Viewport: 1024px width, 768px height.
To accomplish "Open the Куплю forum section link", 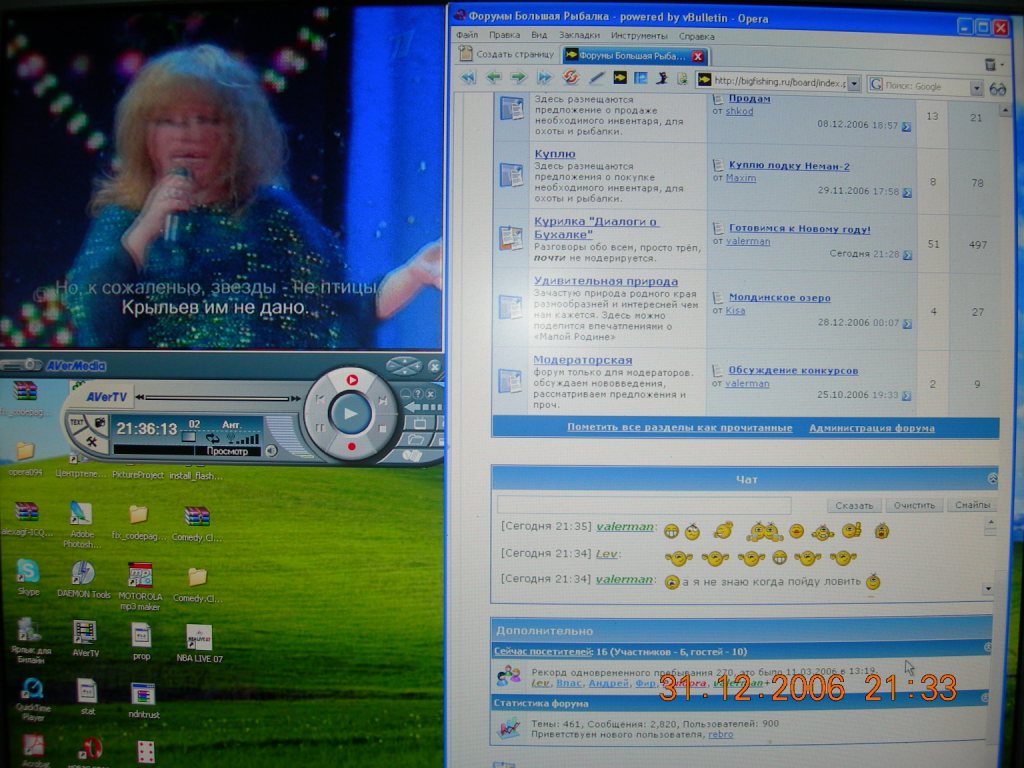I will 554,153.
